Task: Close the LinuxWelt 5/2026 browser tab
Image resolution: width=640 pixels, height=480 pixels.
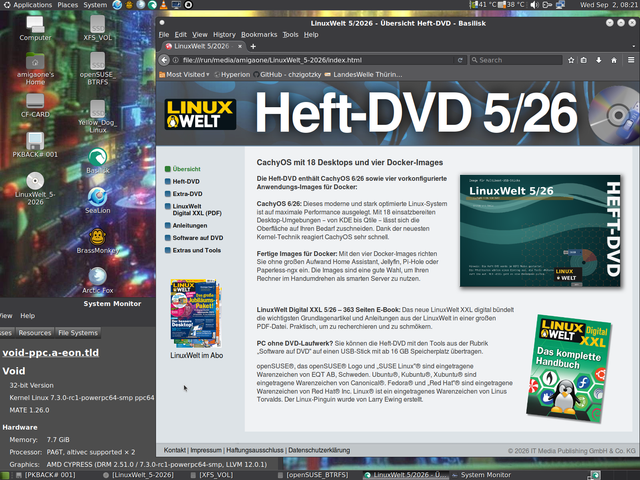Action: click(x=240, y=46)
